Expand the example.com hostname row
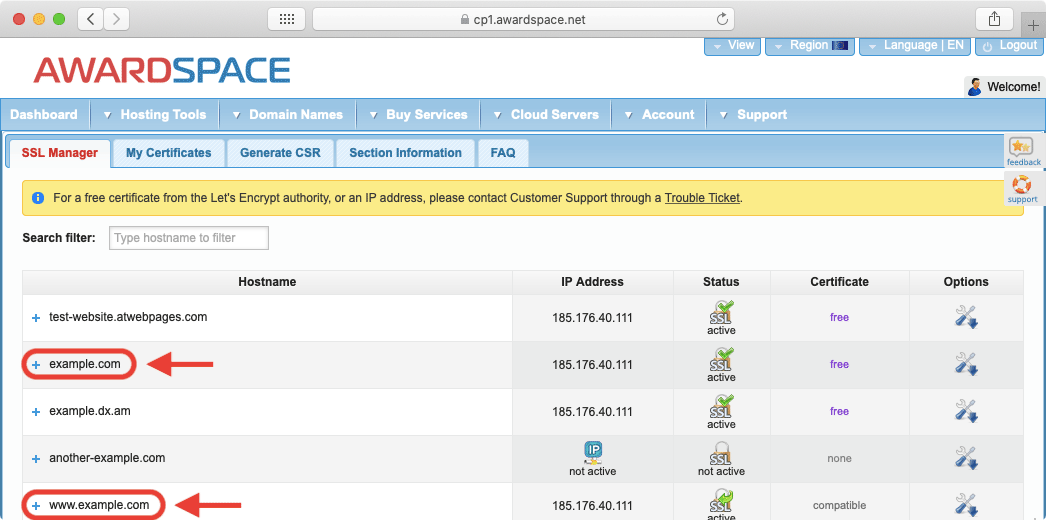 click(x=36, y=365)
